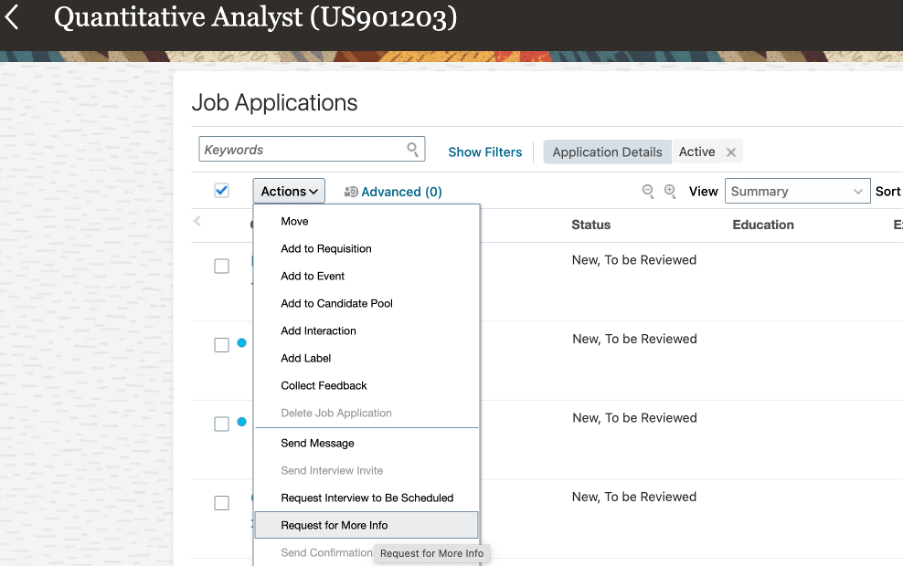Click inside the Keywords search field
The image size is (904, 566).
[x=300, y=150]
